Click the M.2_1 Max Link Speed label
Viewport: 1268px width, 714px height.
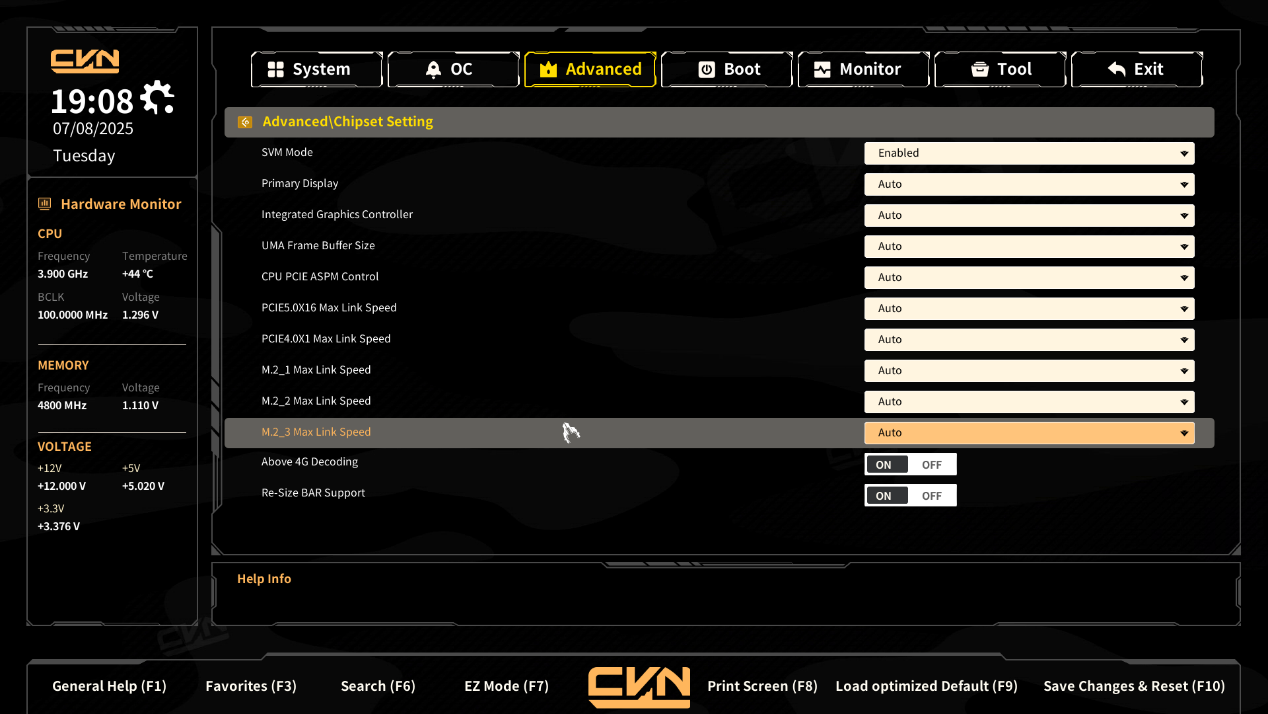pos(316,369)
